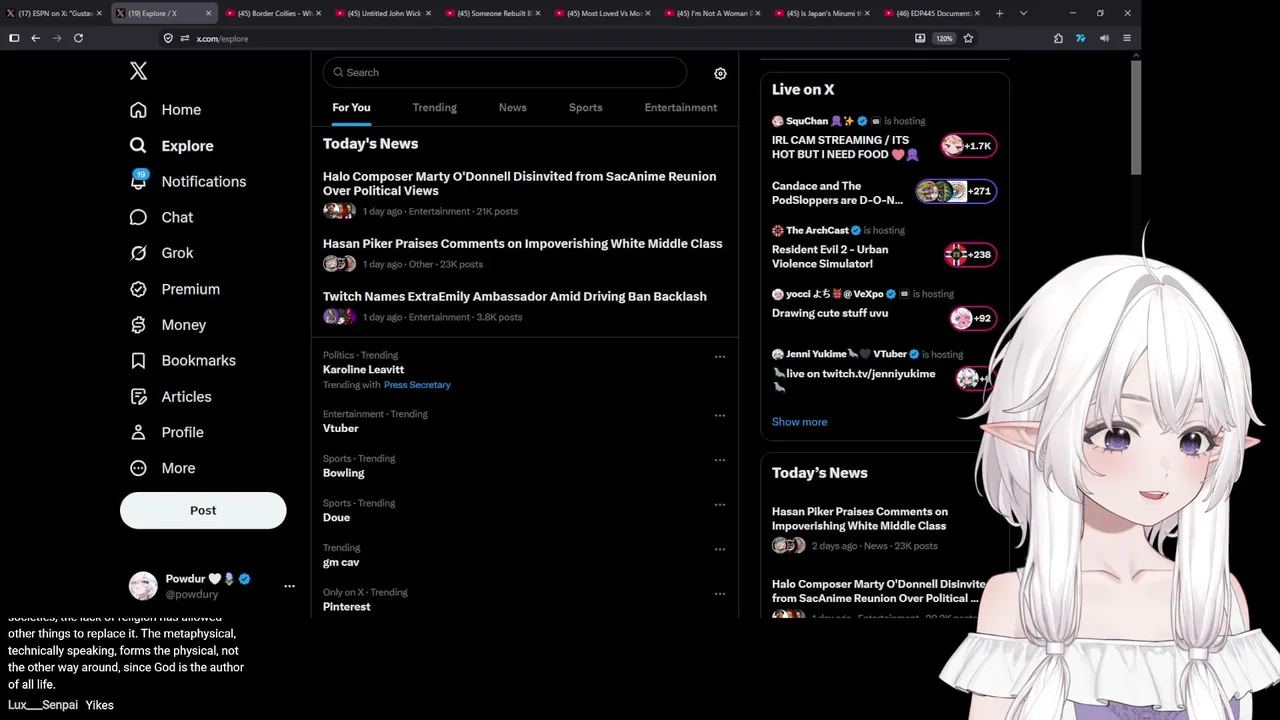Open the Bowling trending topic
Screen dimensions: 1280x720
coord(343,473)
